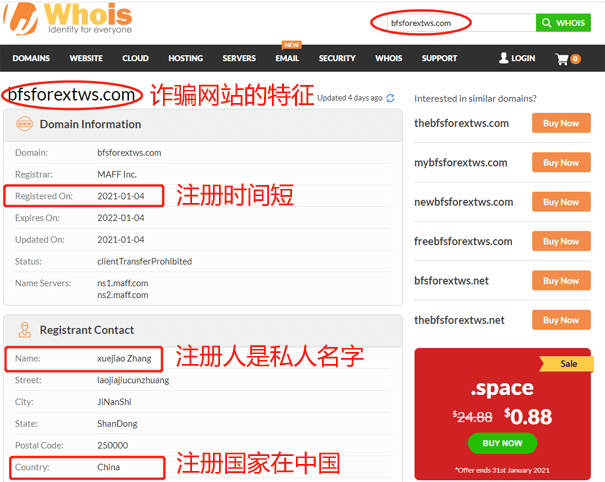Click the Expires On date 2022-01-04
605x482 pixels.
point(121,218)
